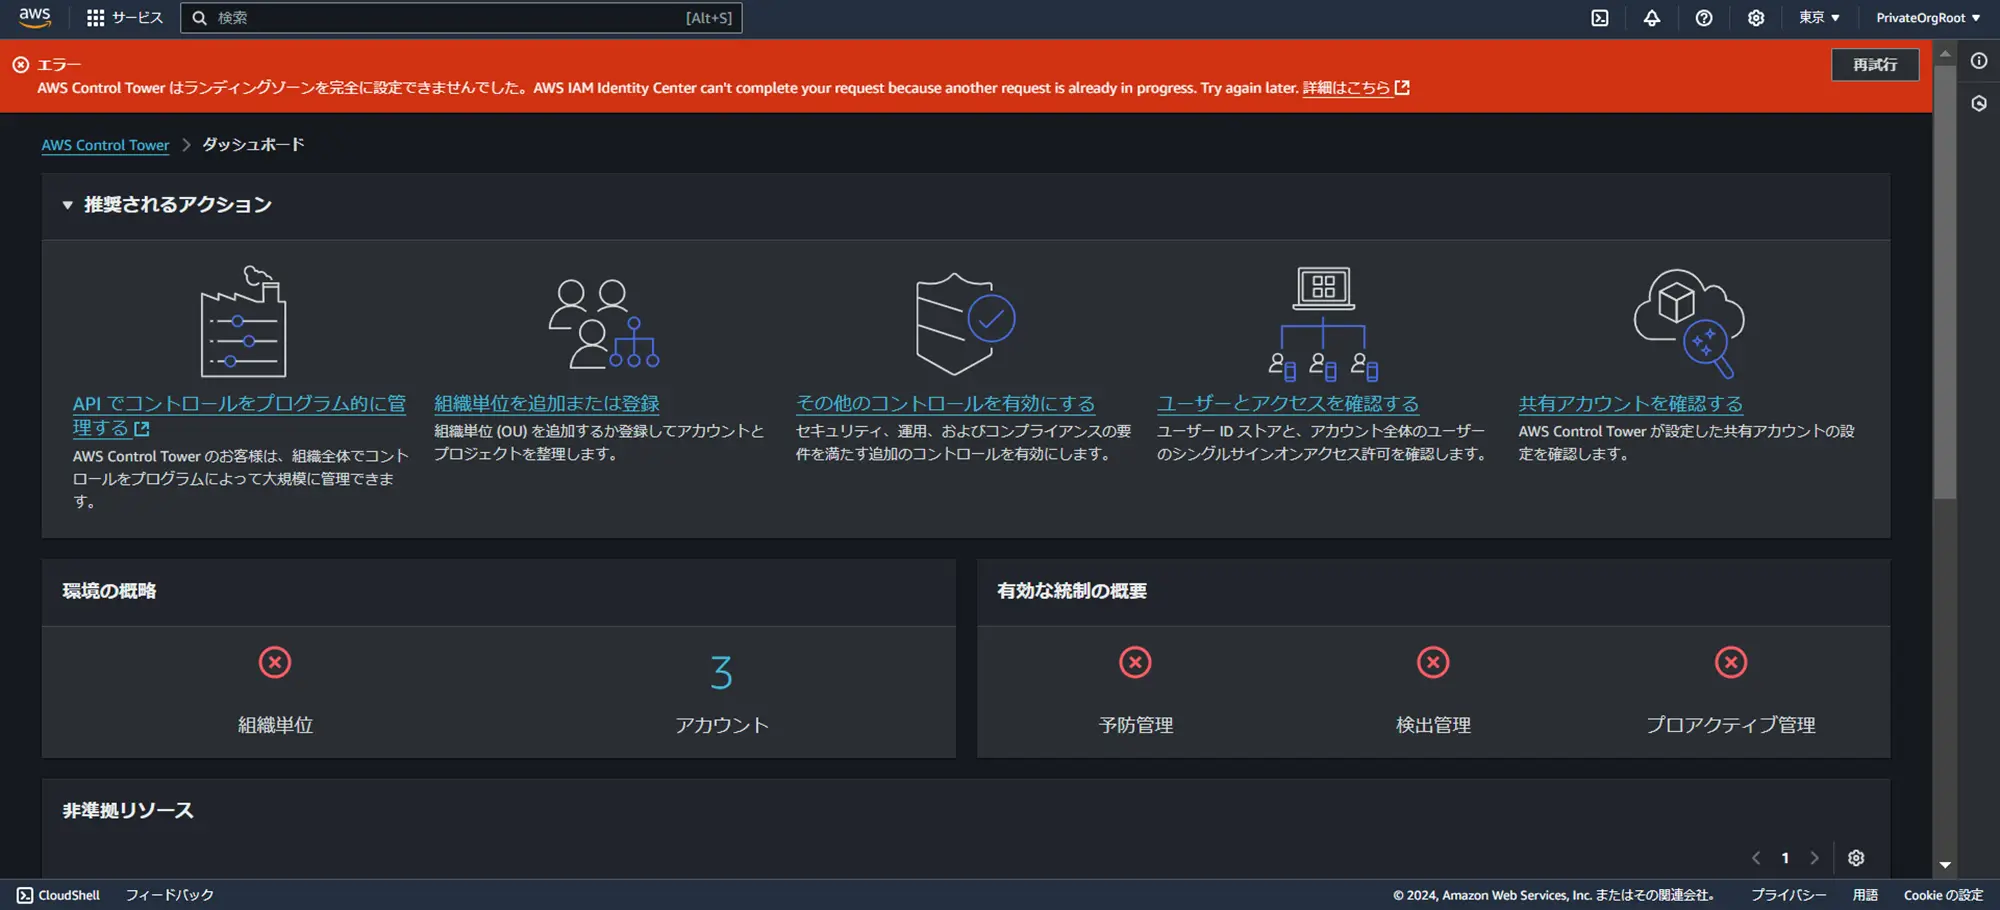Open 共有アカウントを確認する link
Image resolution: width=2000 pixels, height=910 pixels.
[1630, 404]
